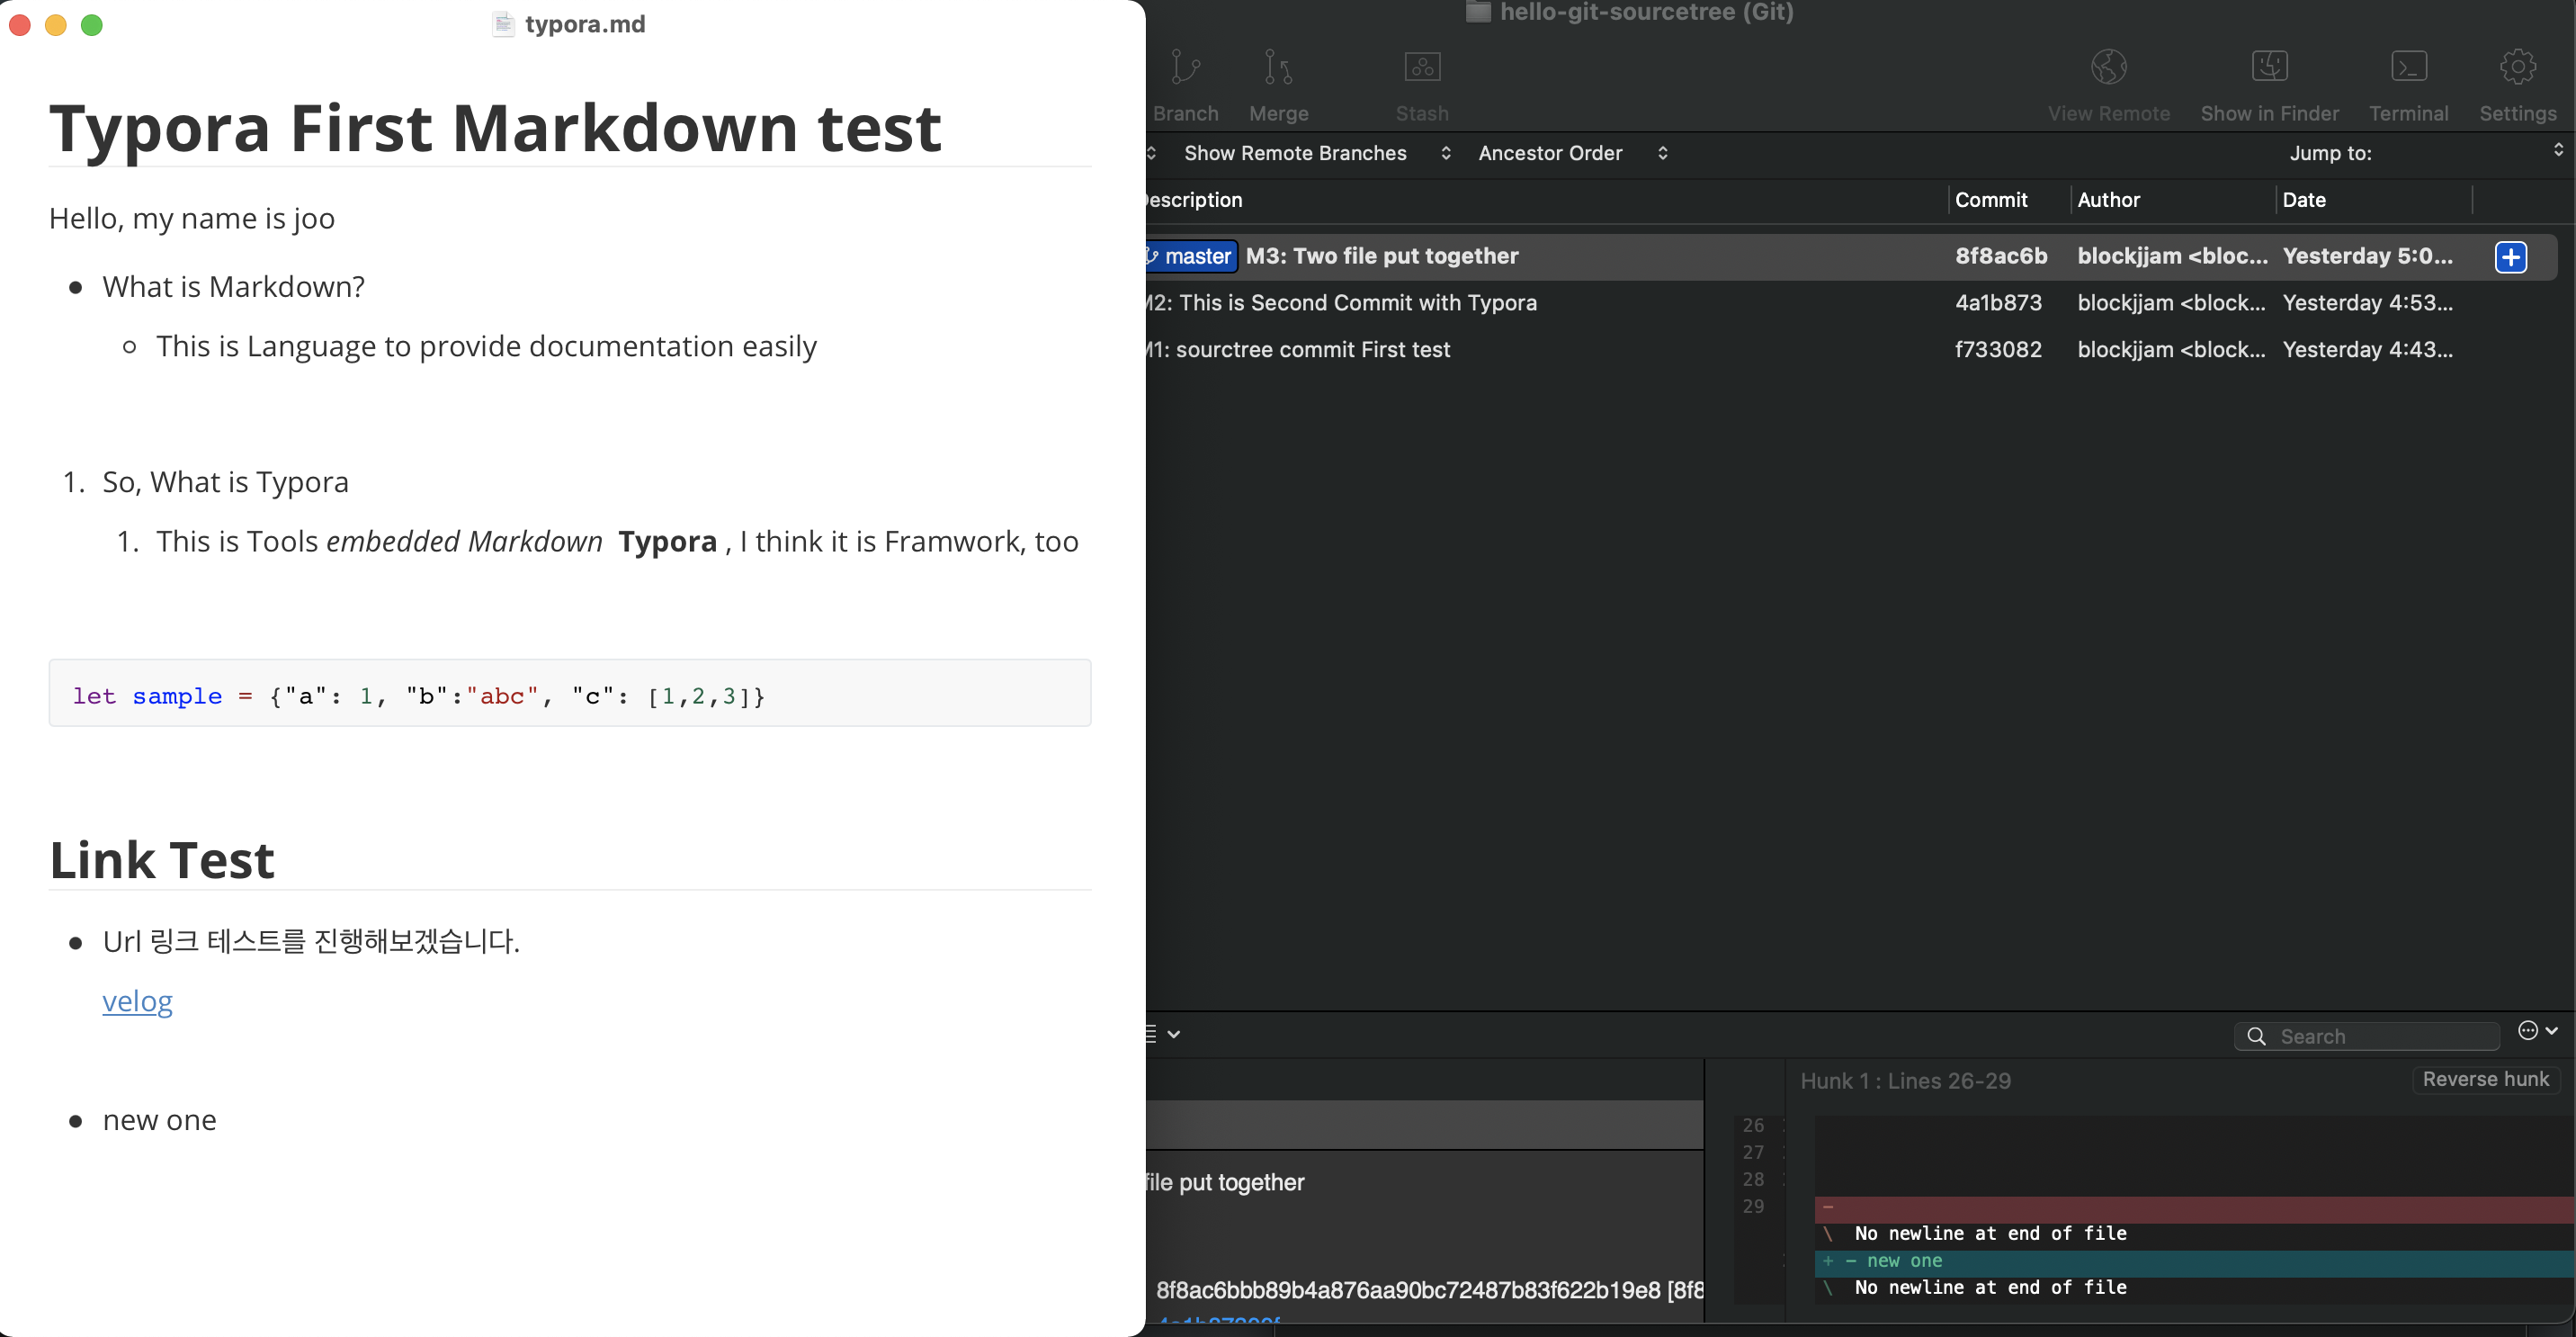This screenshot has width=2576, height=1337.
Task: Open SourceTree Settings gear icon
Action: click(x=2517, y=68)
